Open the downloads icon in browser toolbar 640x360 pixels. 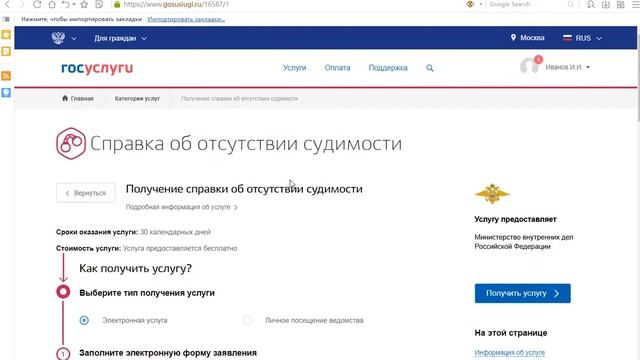606,4
